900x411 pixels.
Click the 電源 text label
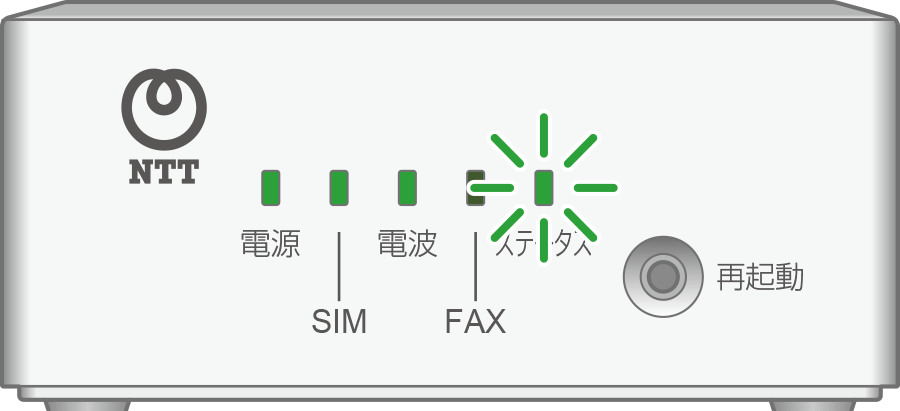pyautogui.click(x=270, y=244)
